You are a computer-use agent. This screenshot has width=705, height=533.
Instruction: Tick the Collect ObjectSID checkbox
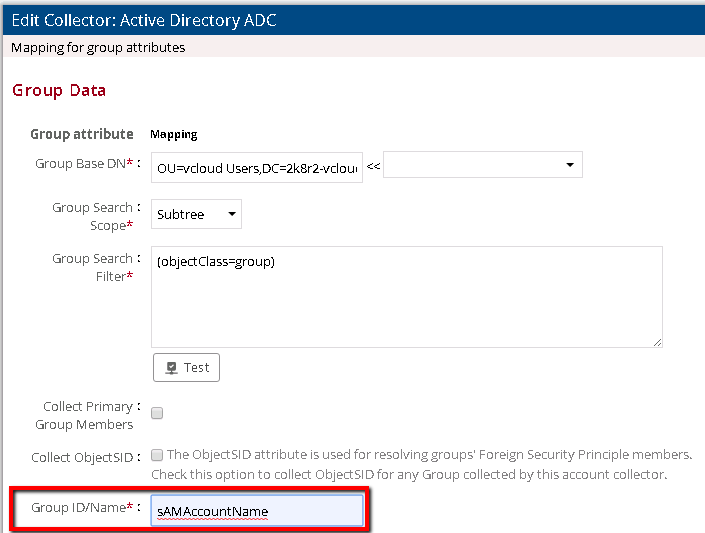point(157,455)
